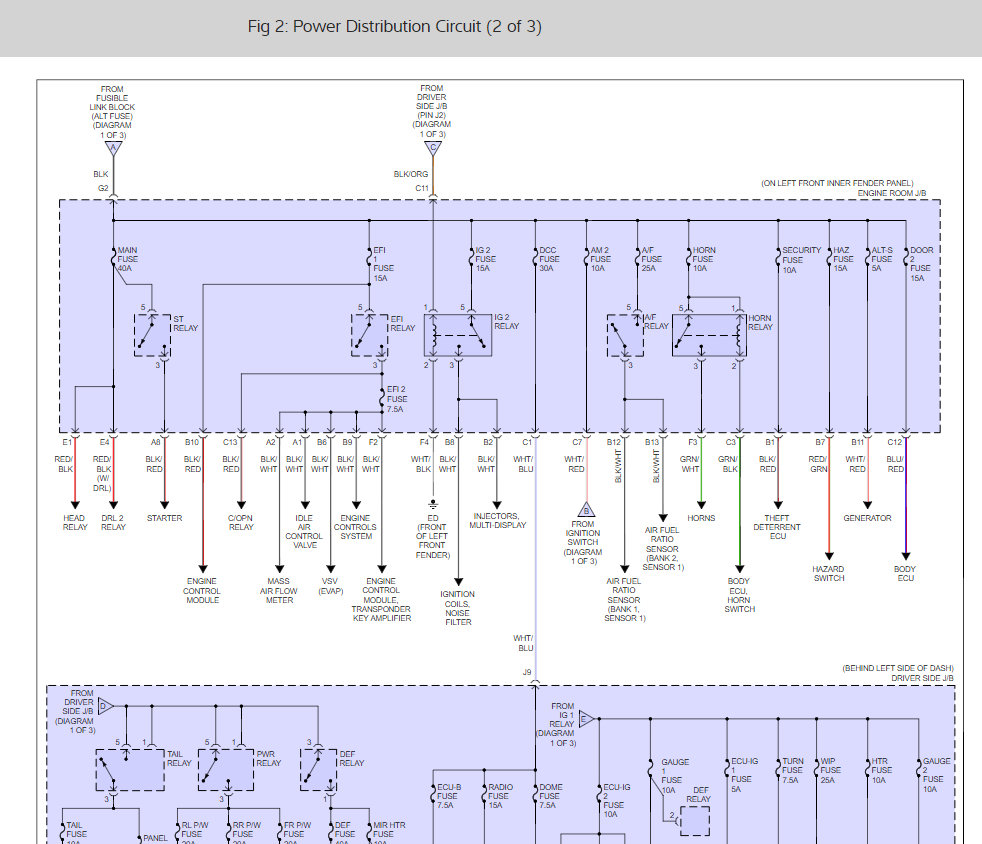This screenshot has height=844, width=982.
Task: Click the 'HORNS' destination label
Action: (x=701, y=518)
